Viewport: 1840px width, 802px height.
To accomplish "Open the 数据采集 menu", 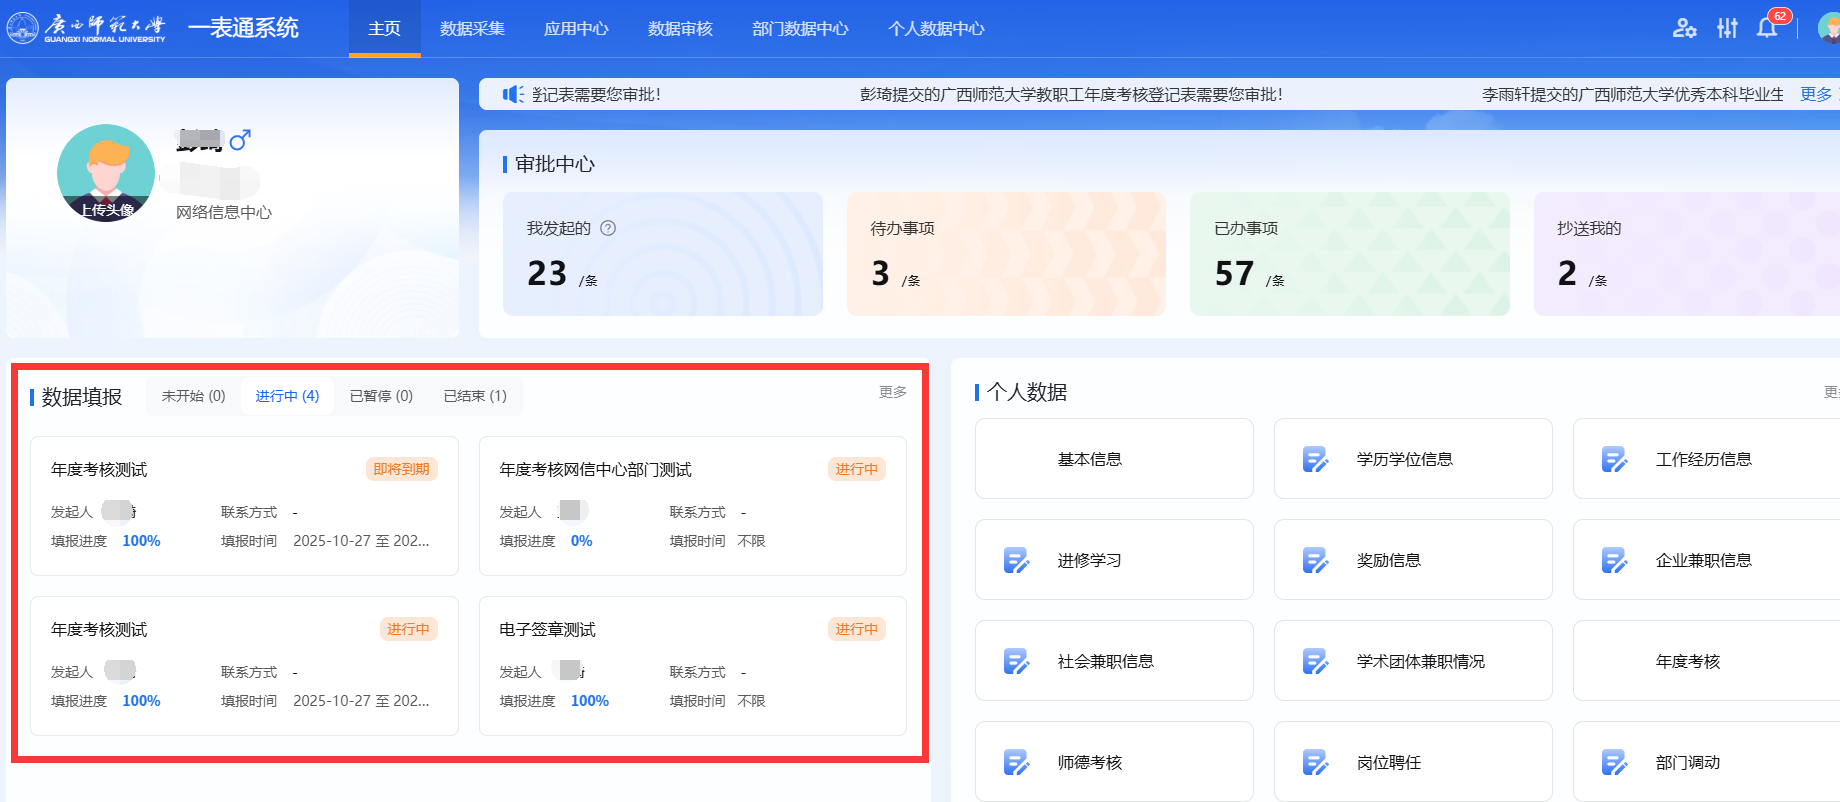I will click(x=472, y=29).
